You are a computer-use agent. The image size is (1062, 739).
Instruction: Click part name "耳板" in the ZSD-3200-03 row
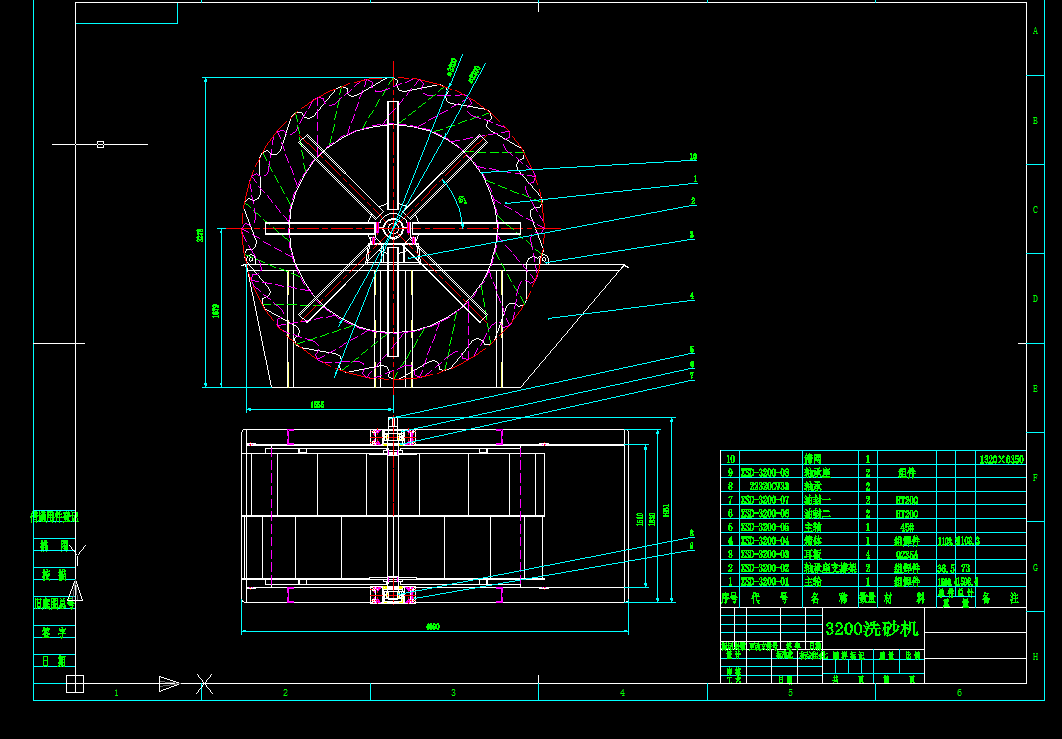813,555
